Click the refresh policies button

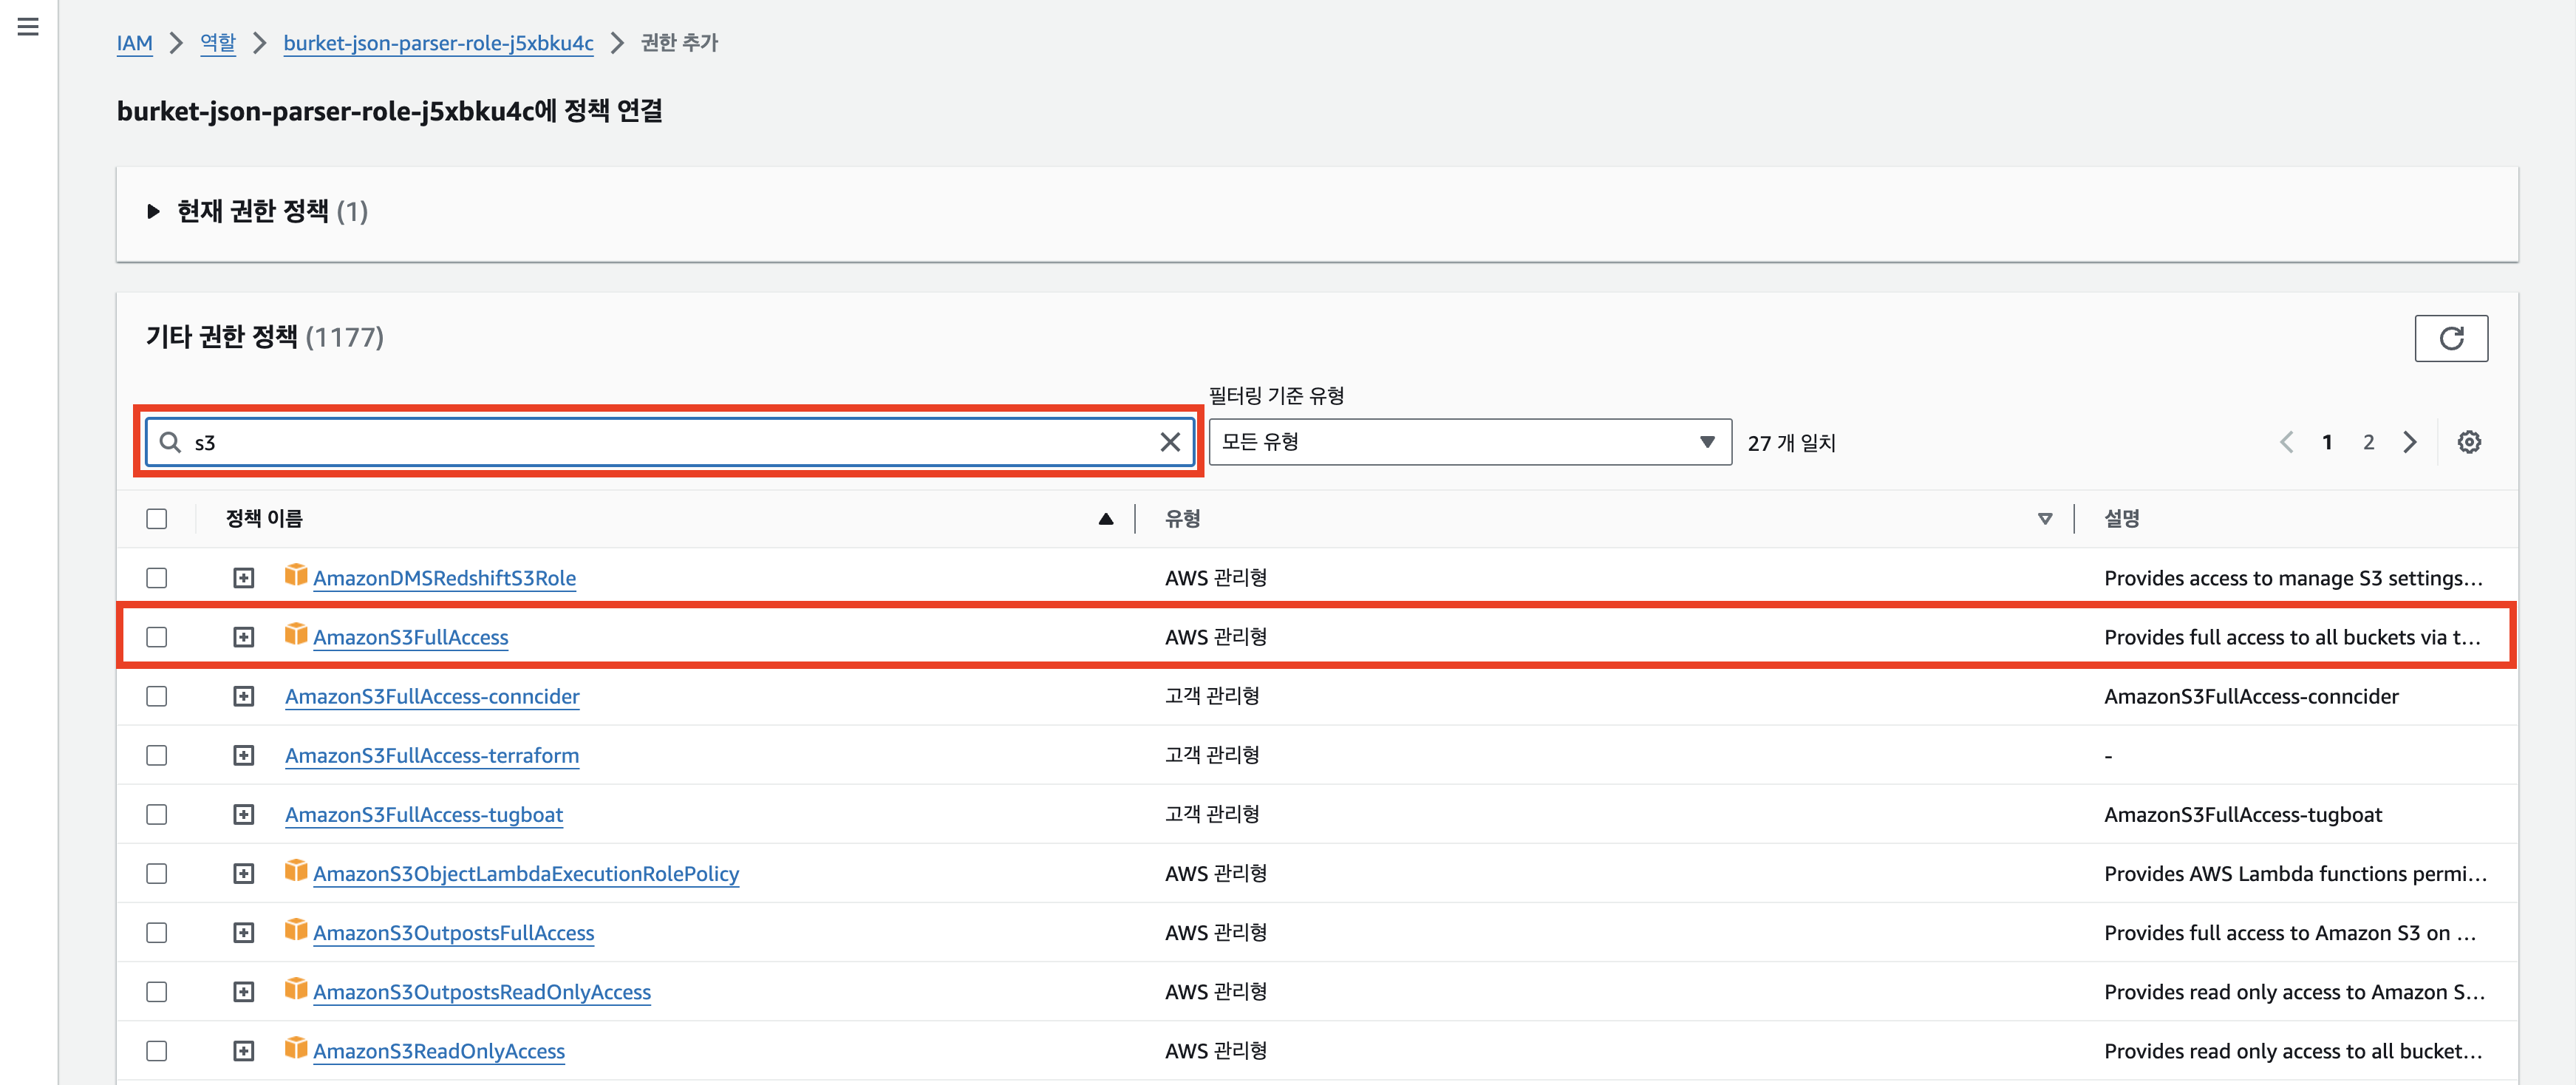click(2450, 338)
